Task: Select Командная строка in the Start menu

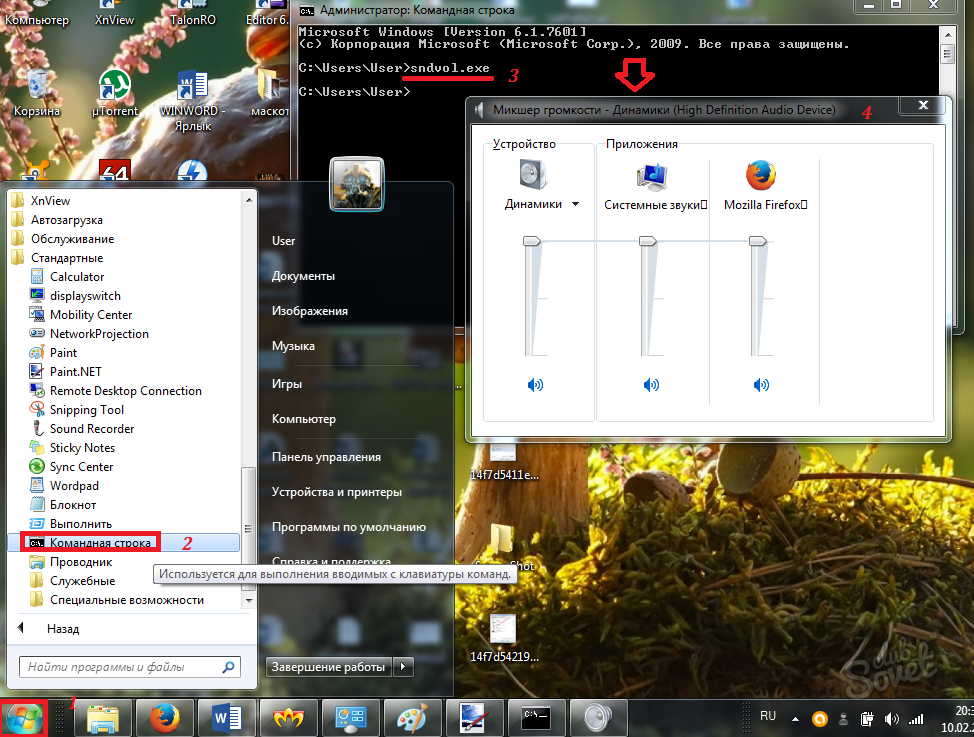Action: (x=100, y=543)
